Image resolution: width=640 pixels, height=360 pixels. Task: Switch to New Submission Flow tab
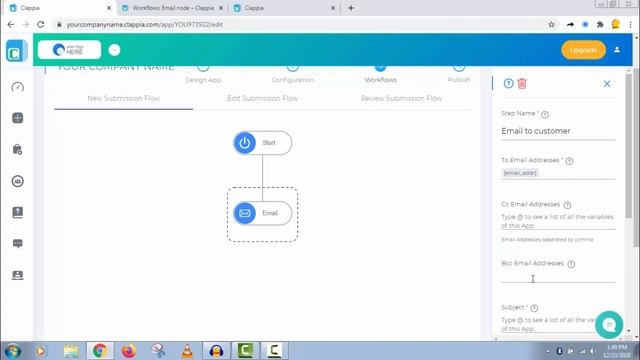[x=124, y=98]
